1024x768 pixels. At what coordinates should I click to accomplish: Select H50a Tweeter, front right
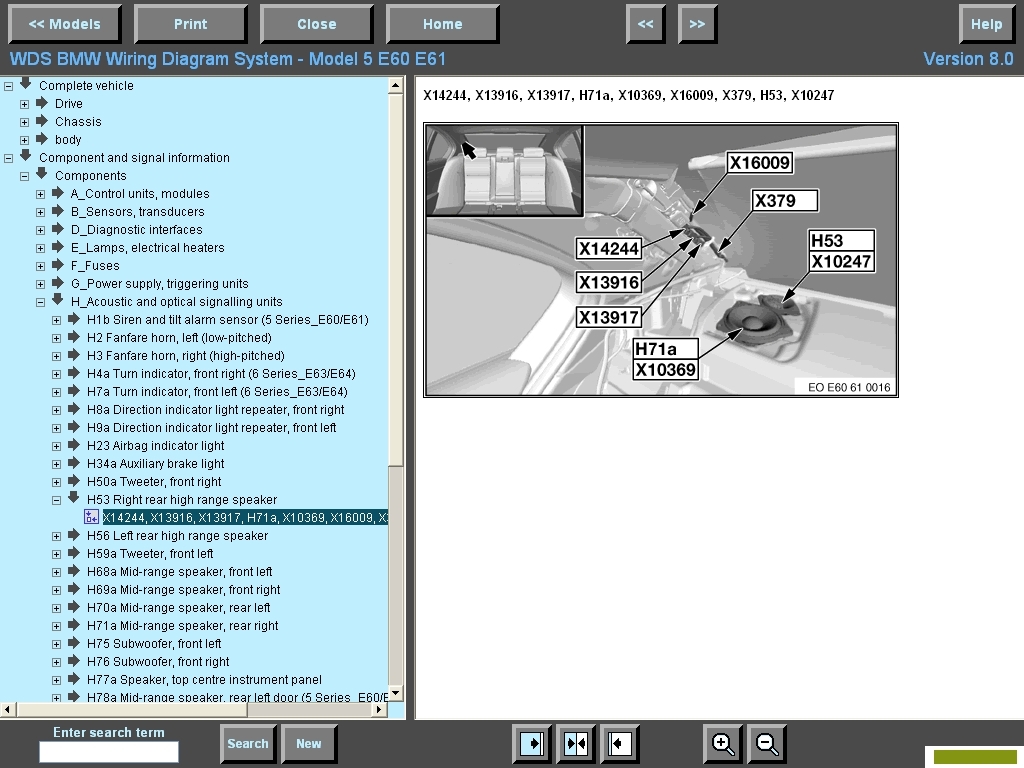click(154, 481)
